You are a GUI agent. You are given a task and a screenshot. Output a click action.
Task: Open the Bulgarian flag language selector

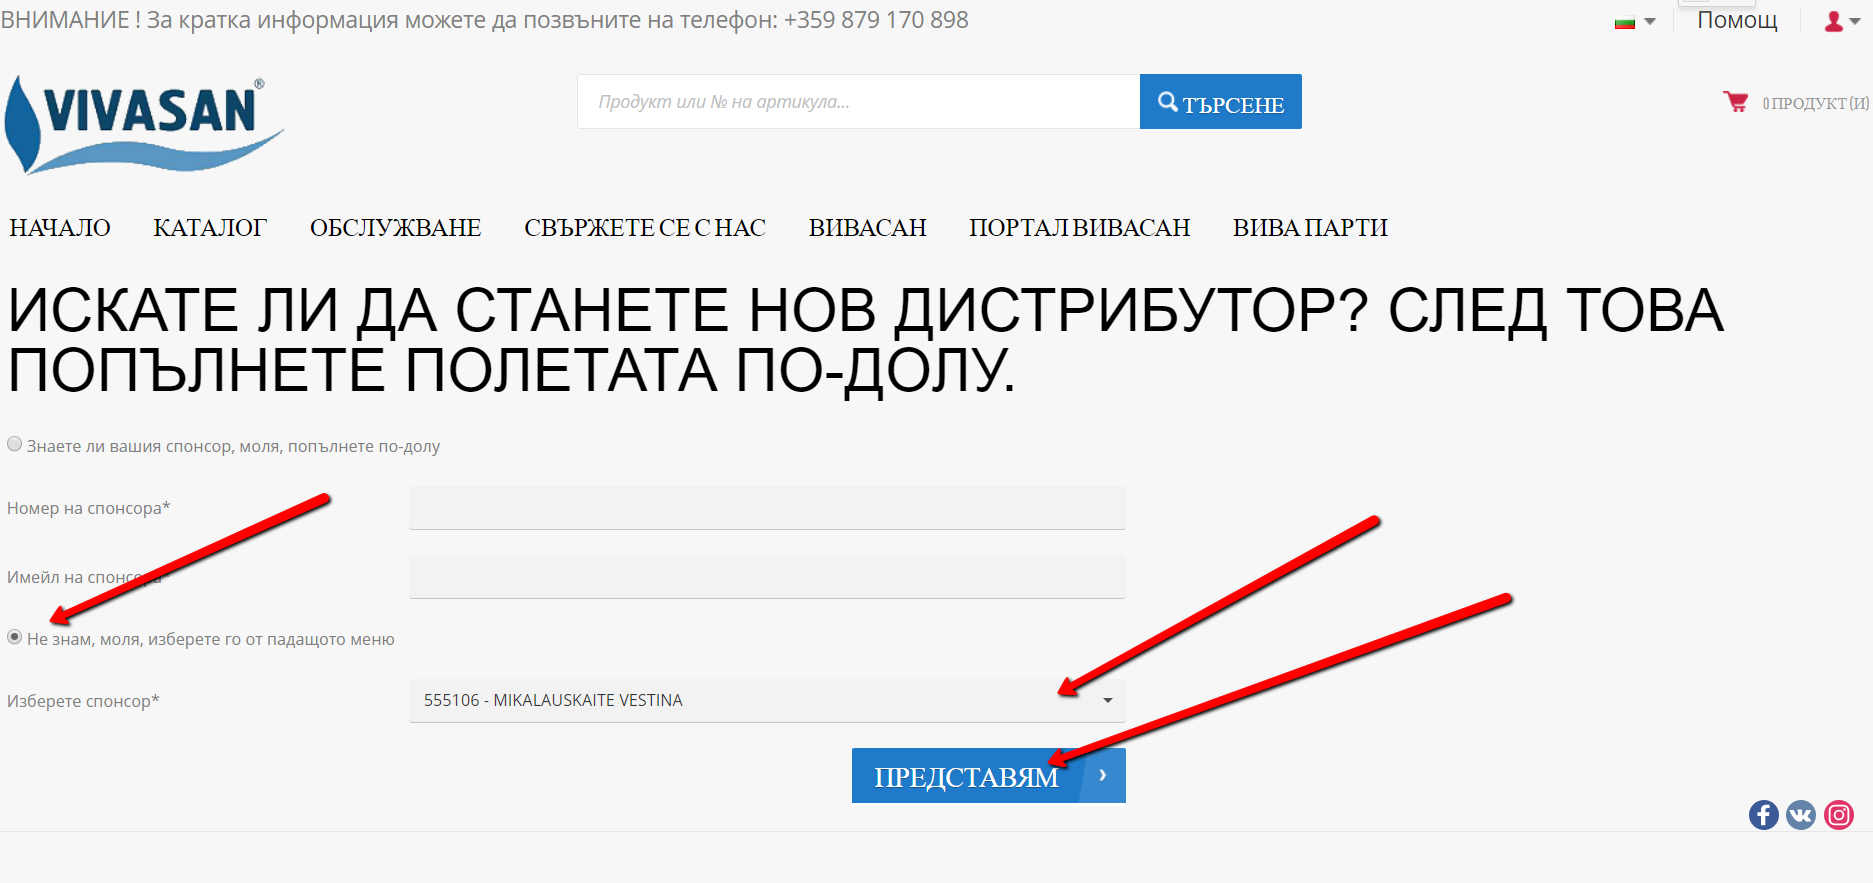pos(1635,21)
